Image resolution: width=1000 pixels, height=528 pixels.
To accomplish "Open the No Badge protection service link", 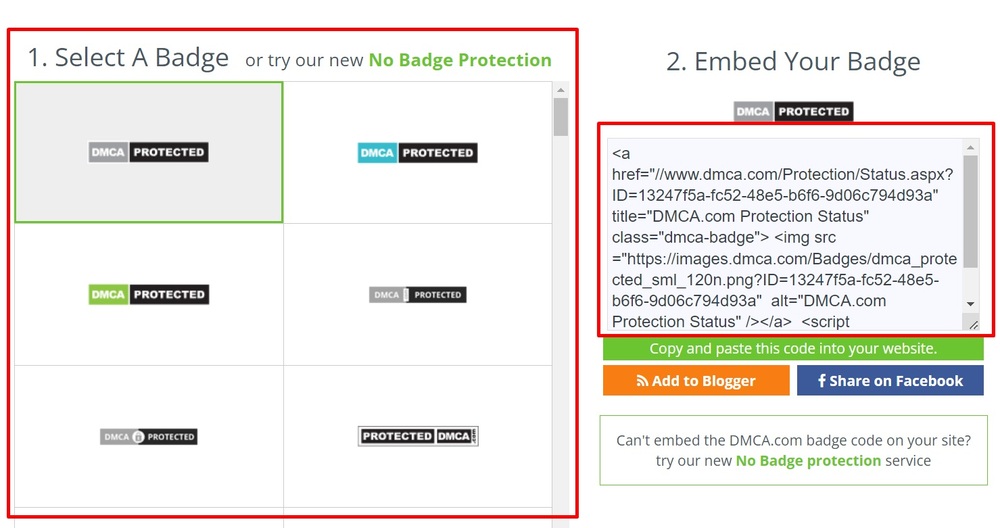I will pyautogui.click(x=808, y=460).
